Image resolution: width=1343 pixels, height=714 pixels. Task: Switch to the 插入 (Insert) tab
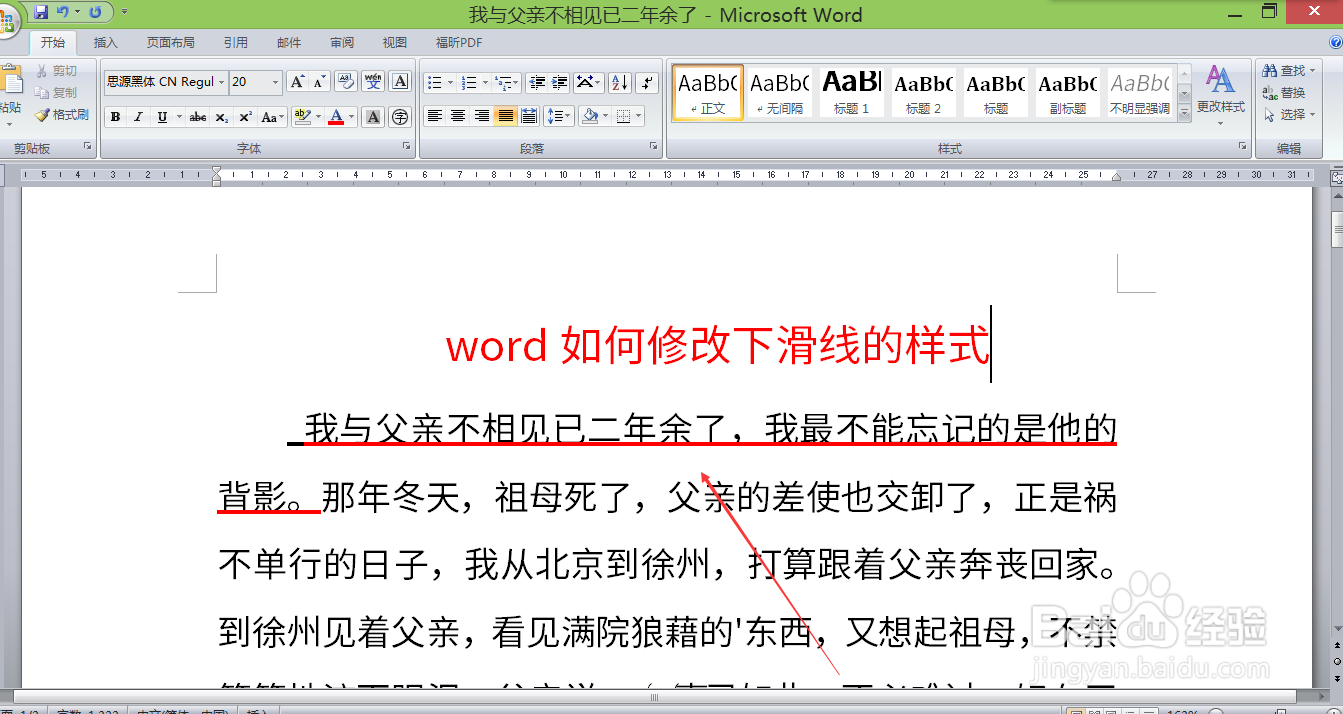coord(106,42)
